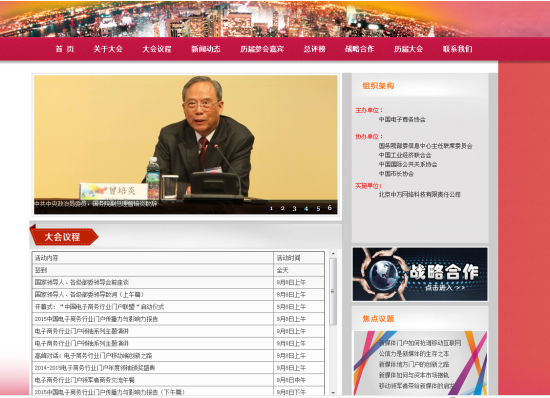
Task: Select carousel slide 6 indicator
Action: click(x=330, y=208)
